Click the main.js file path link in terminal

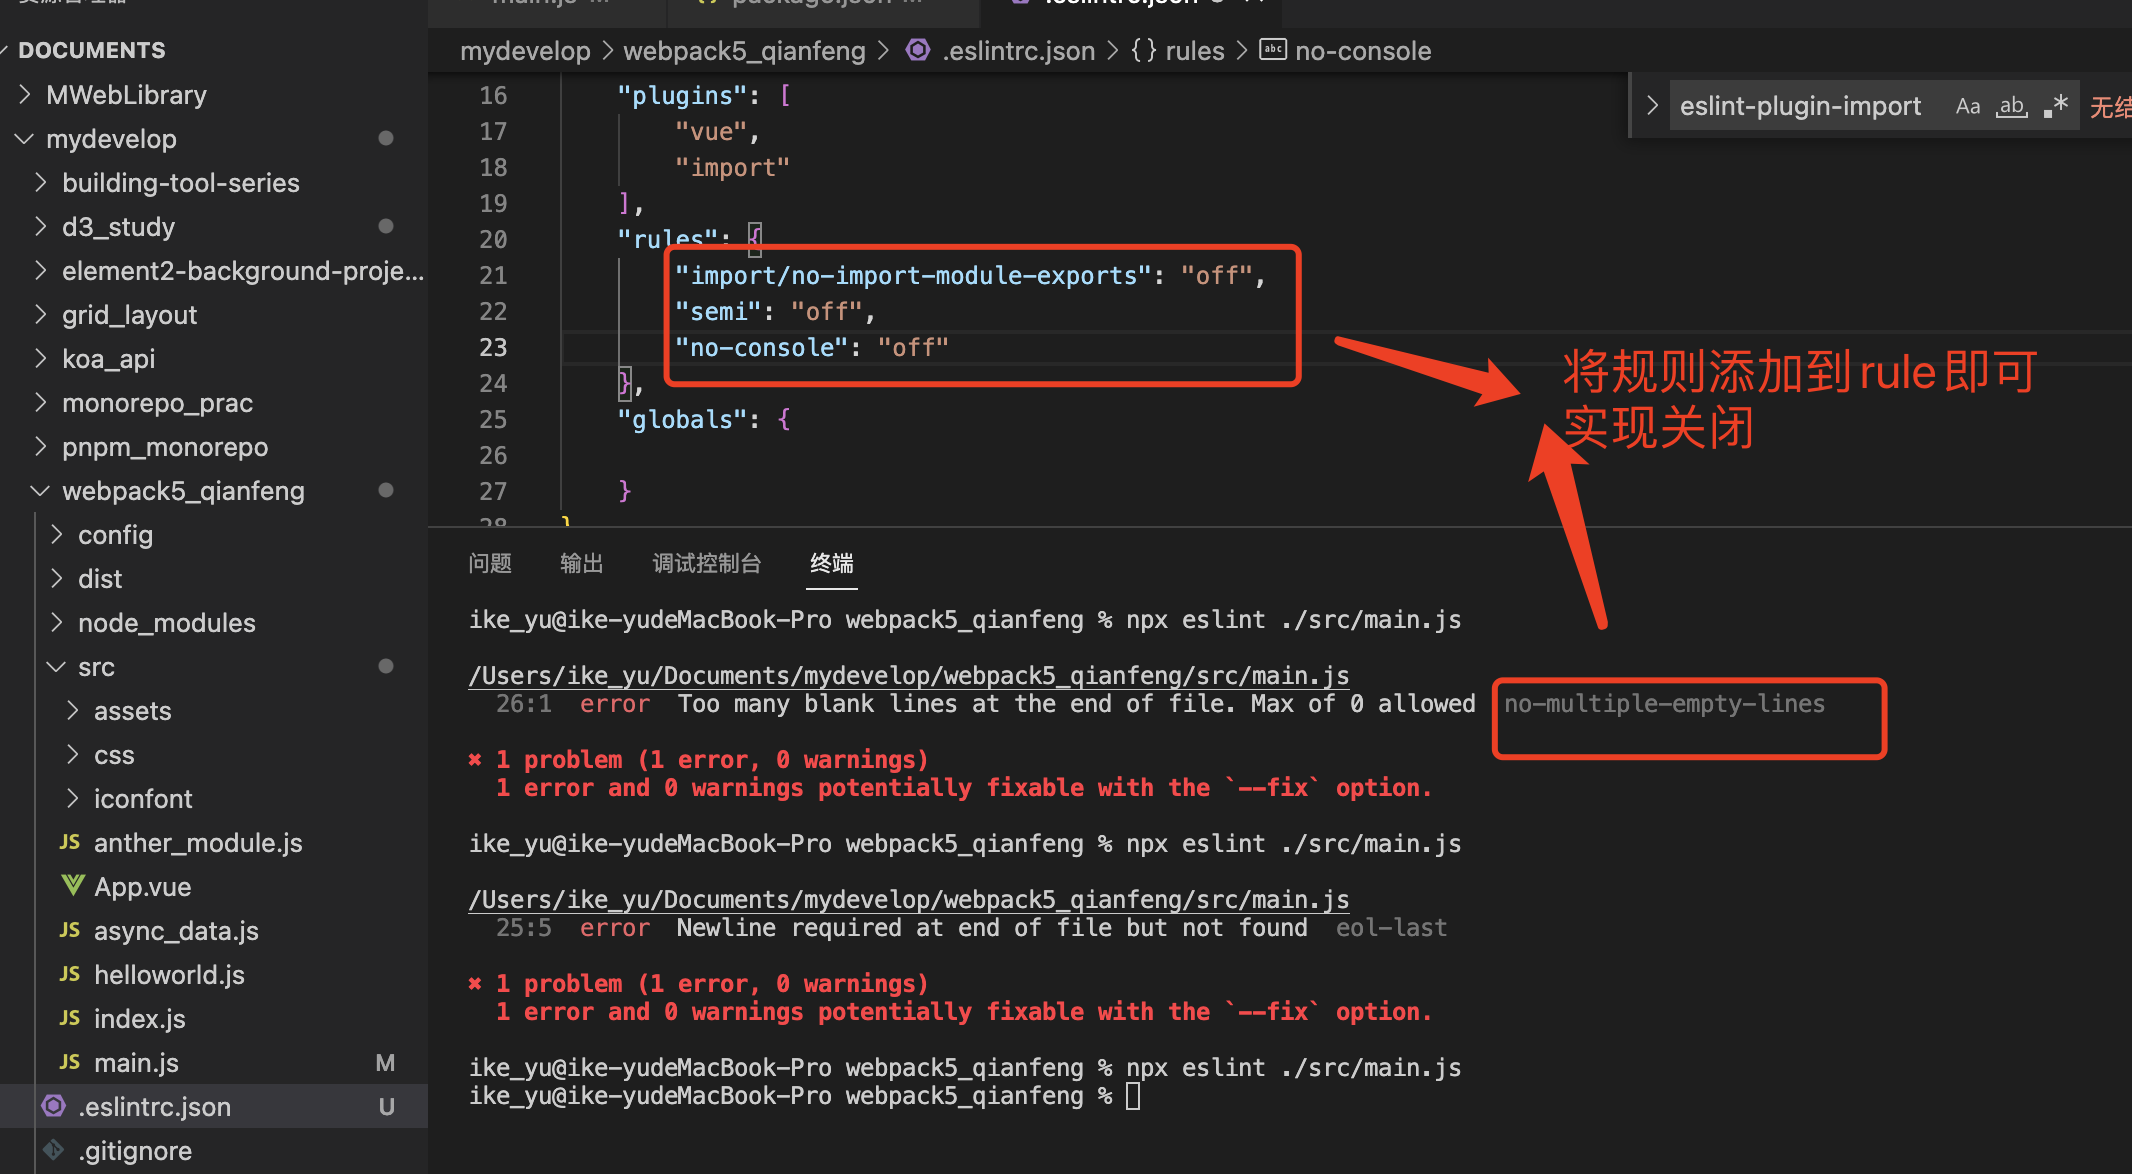[x=908, y=676]
